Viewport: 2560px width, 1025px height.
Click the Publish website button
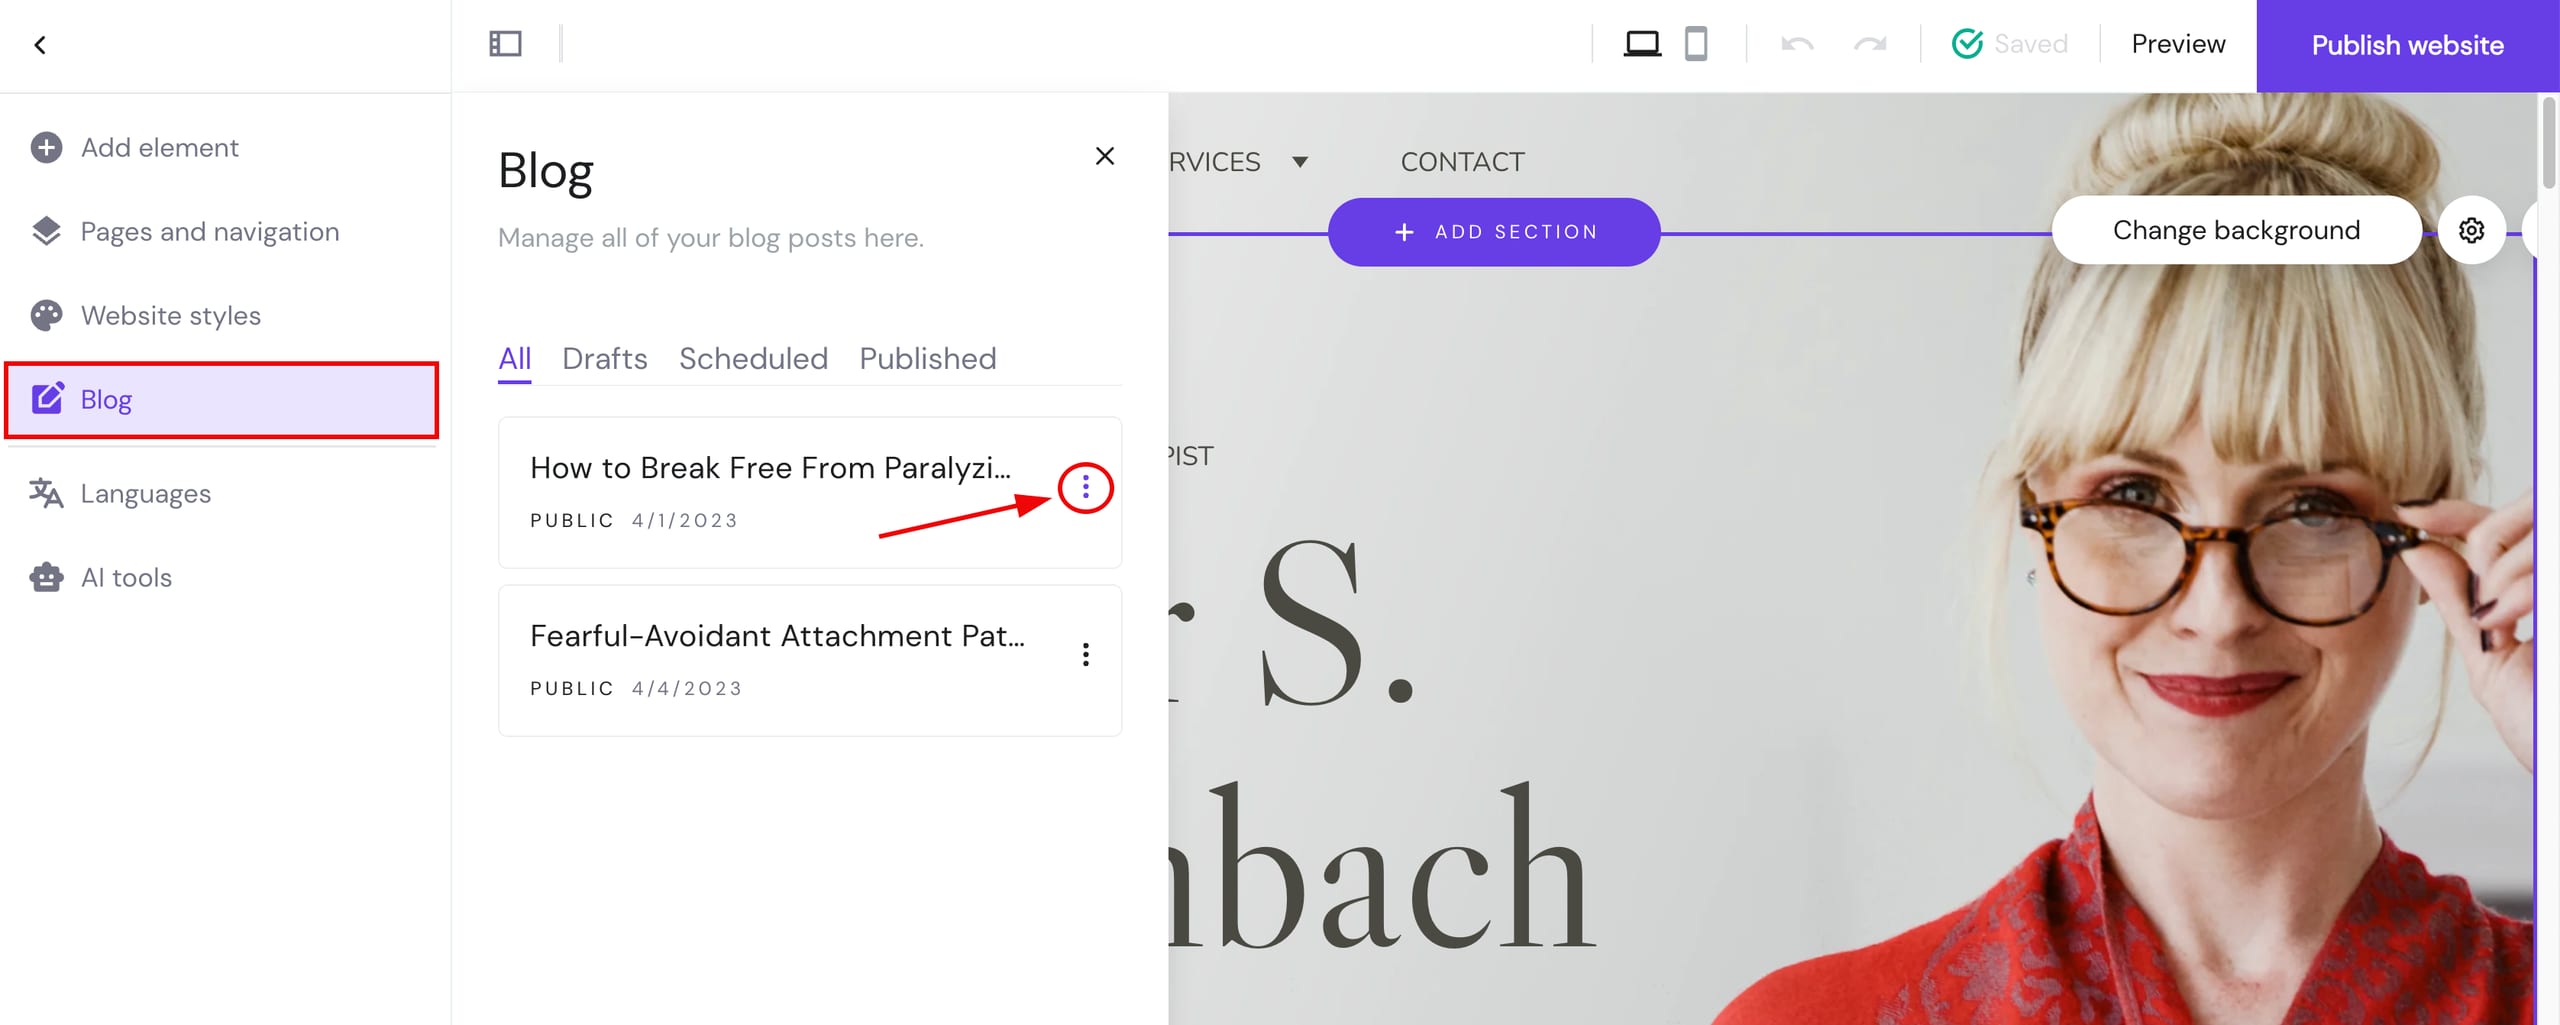coord(2406,45)
